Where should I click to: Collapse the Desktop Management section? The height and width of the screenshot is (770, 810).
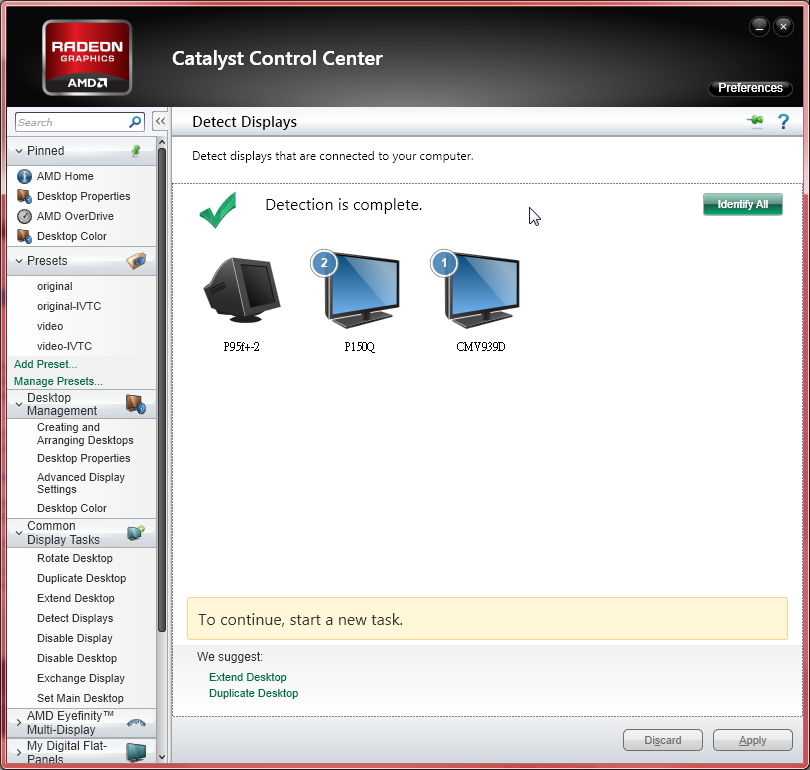click(x=19, y=404)
